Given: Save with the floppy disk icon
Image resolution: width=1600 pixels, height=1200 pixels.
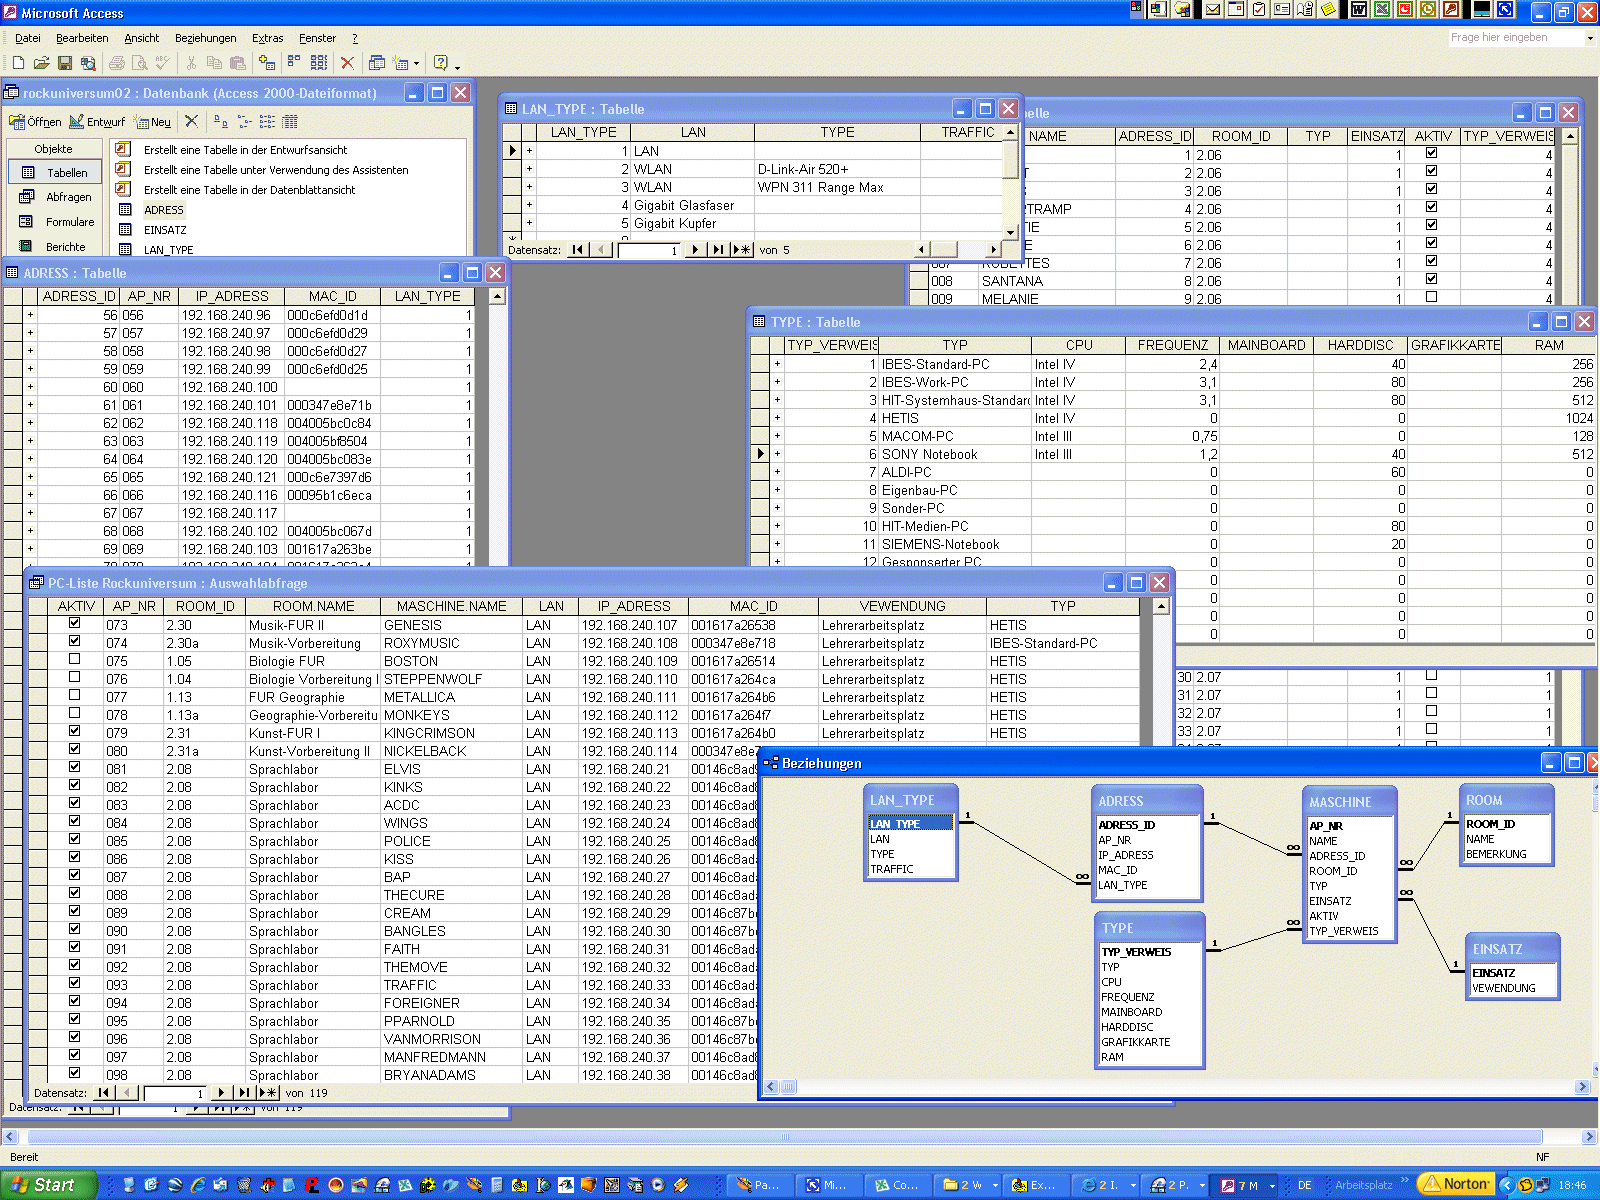Looking at the screenshot, I should tap(65, 63).
